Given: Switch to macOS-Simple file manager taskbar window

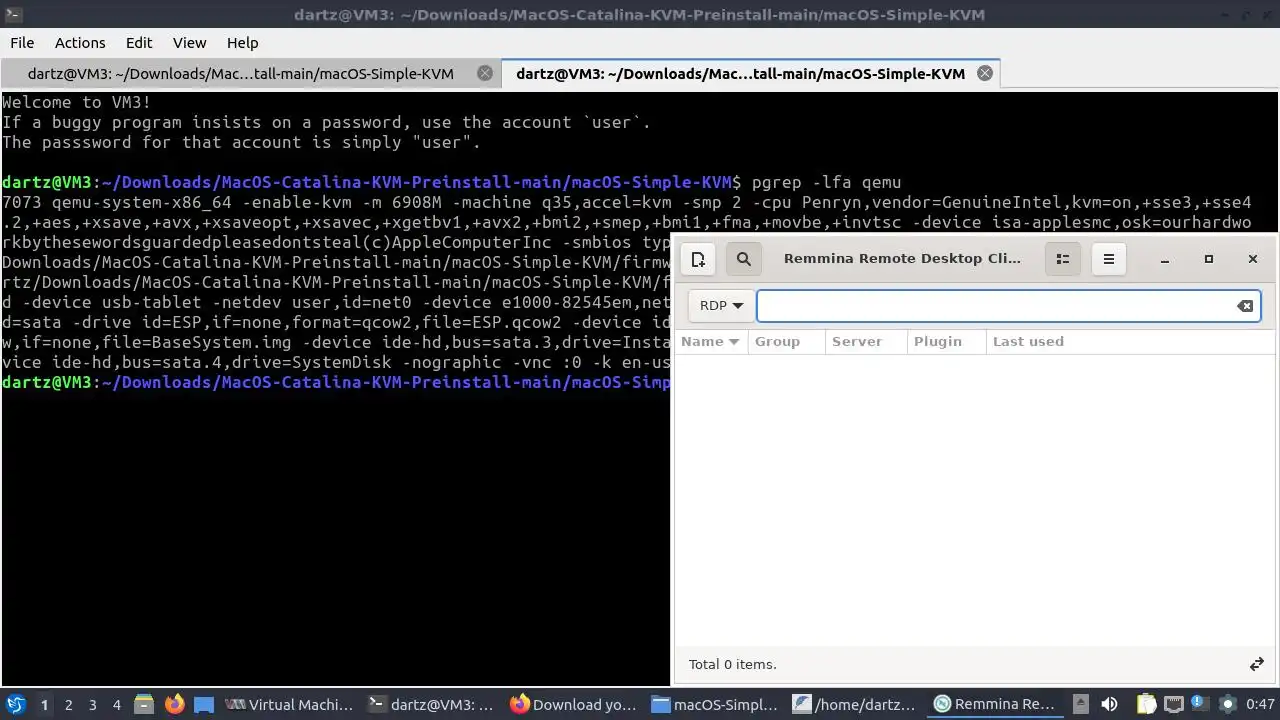Looking at the screenshot, I should [716, 704].
